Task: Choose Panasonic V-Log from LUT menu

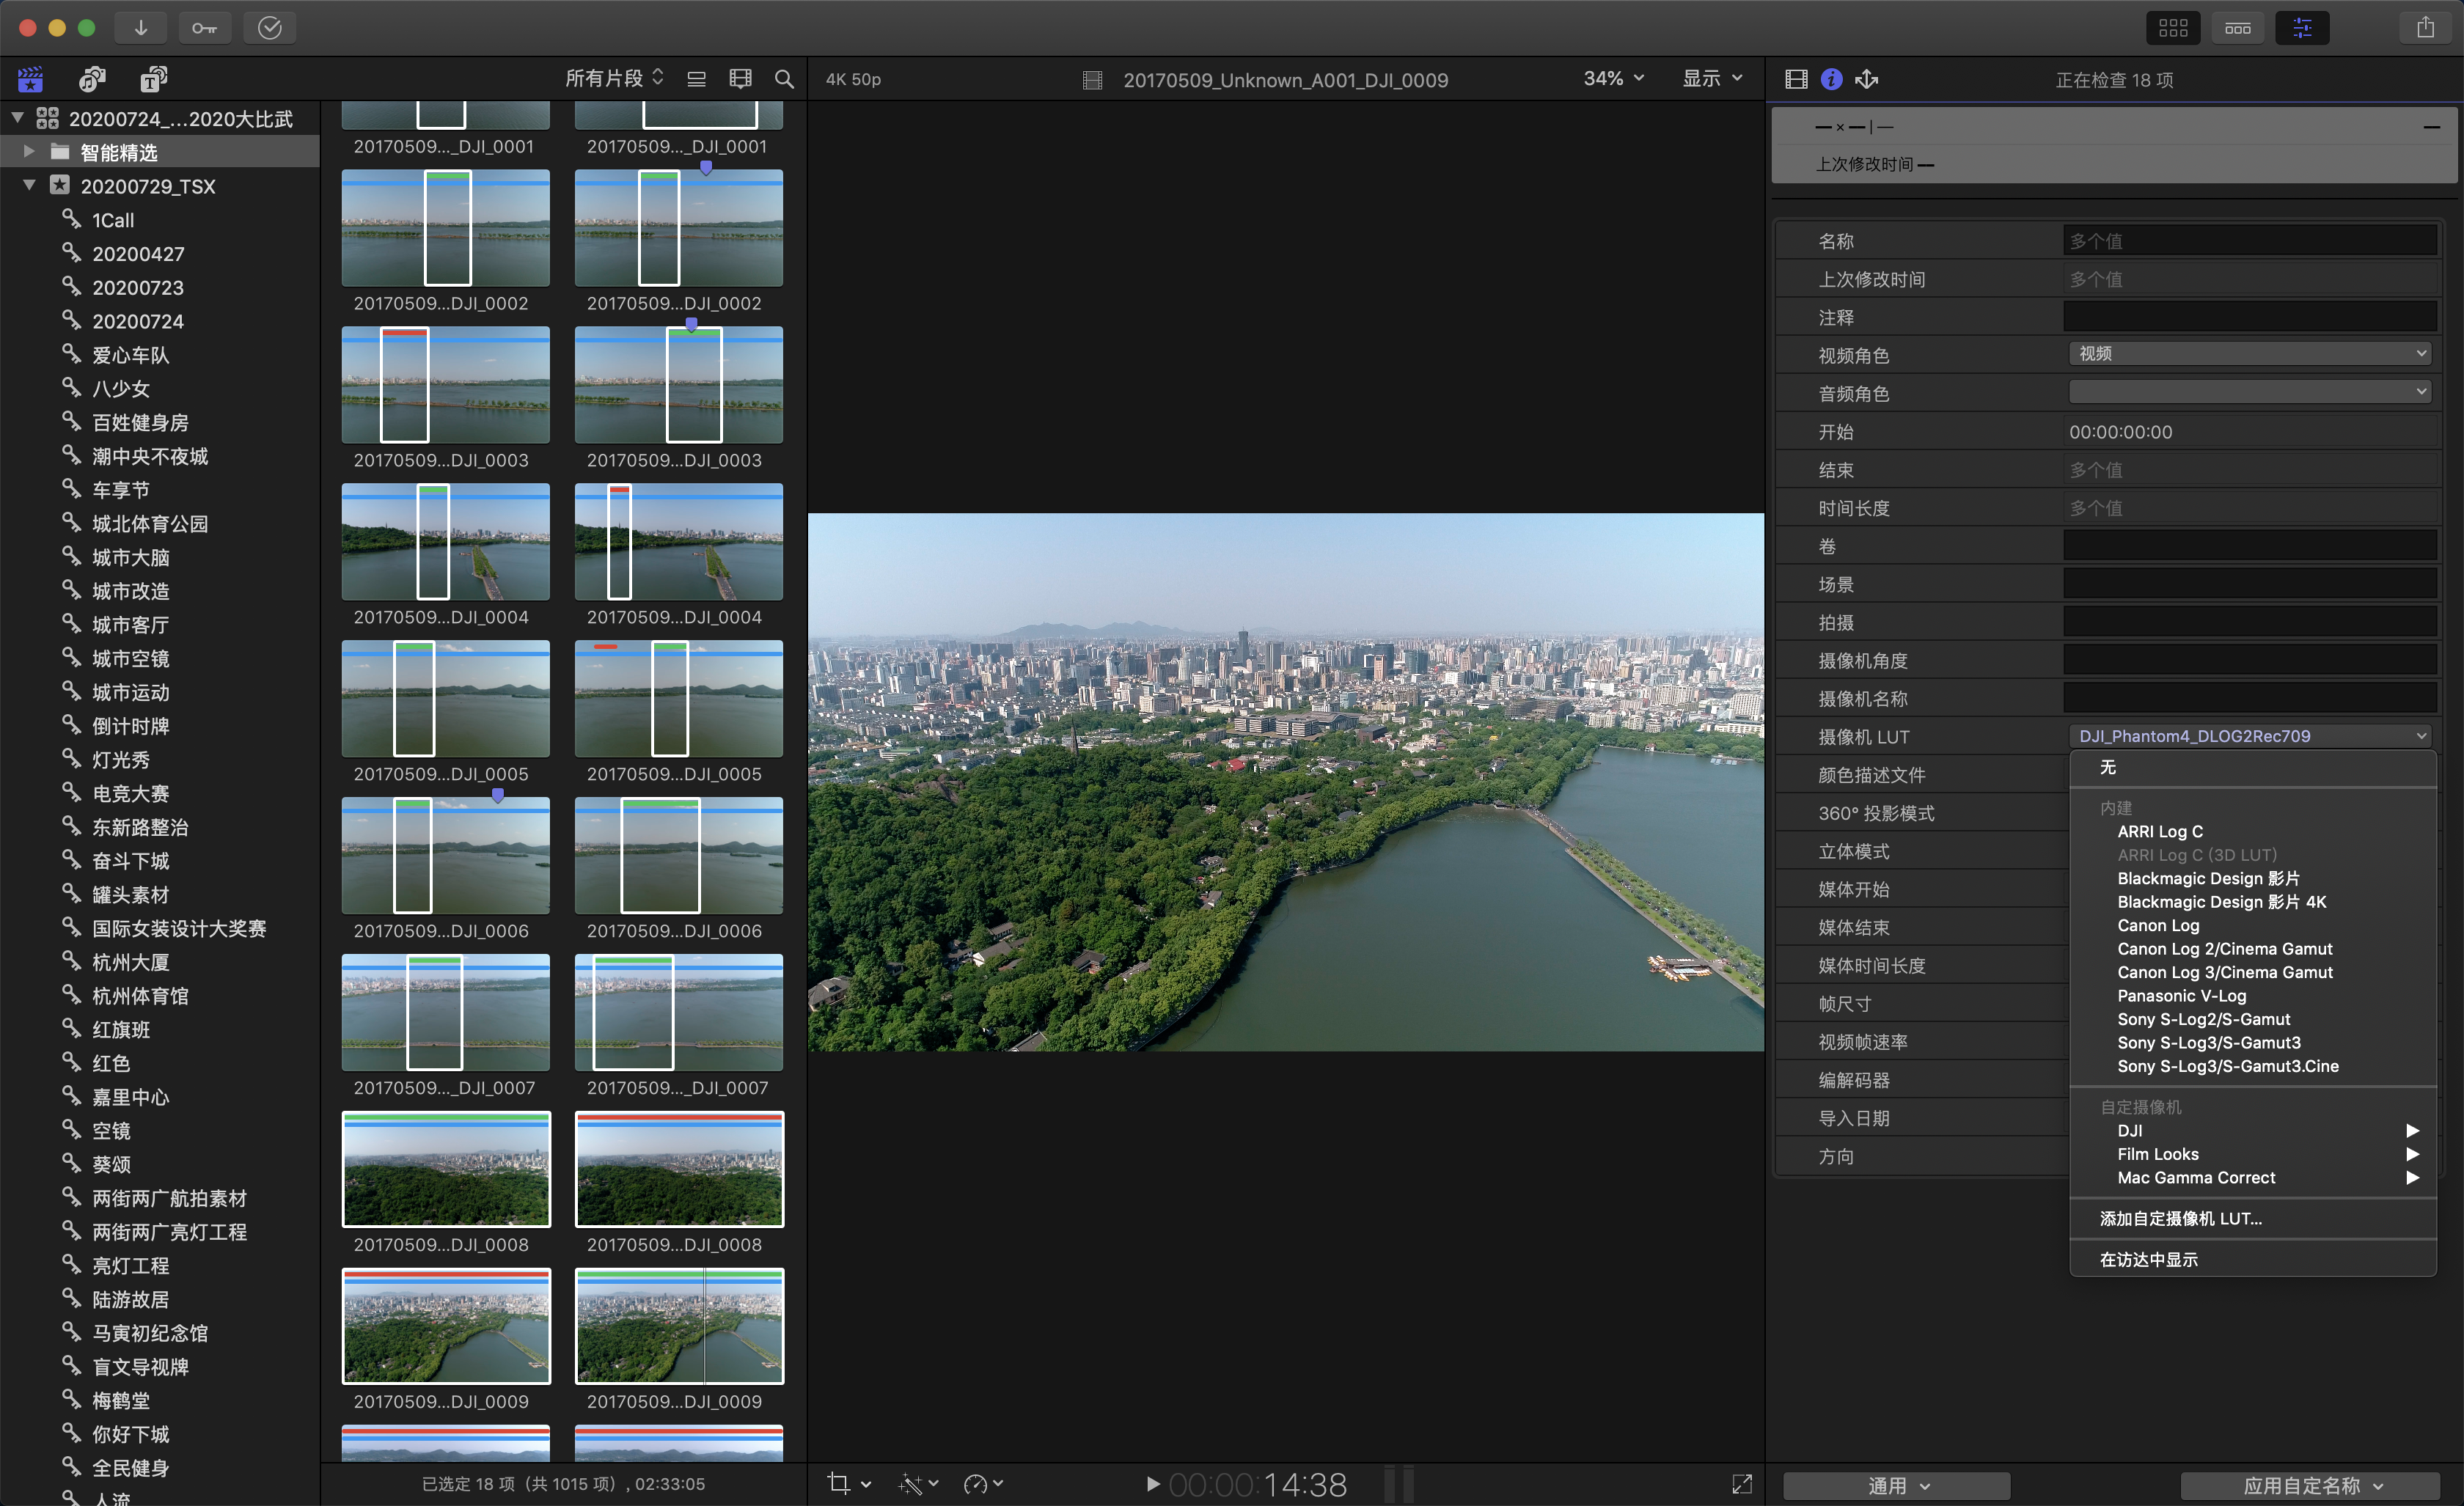Action: [x=2181, y=996]
